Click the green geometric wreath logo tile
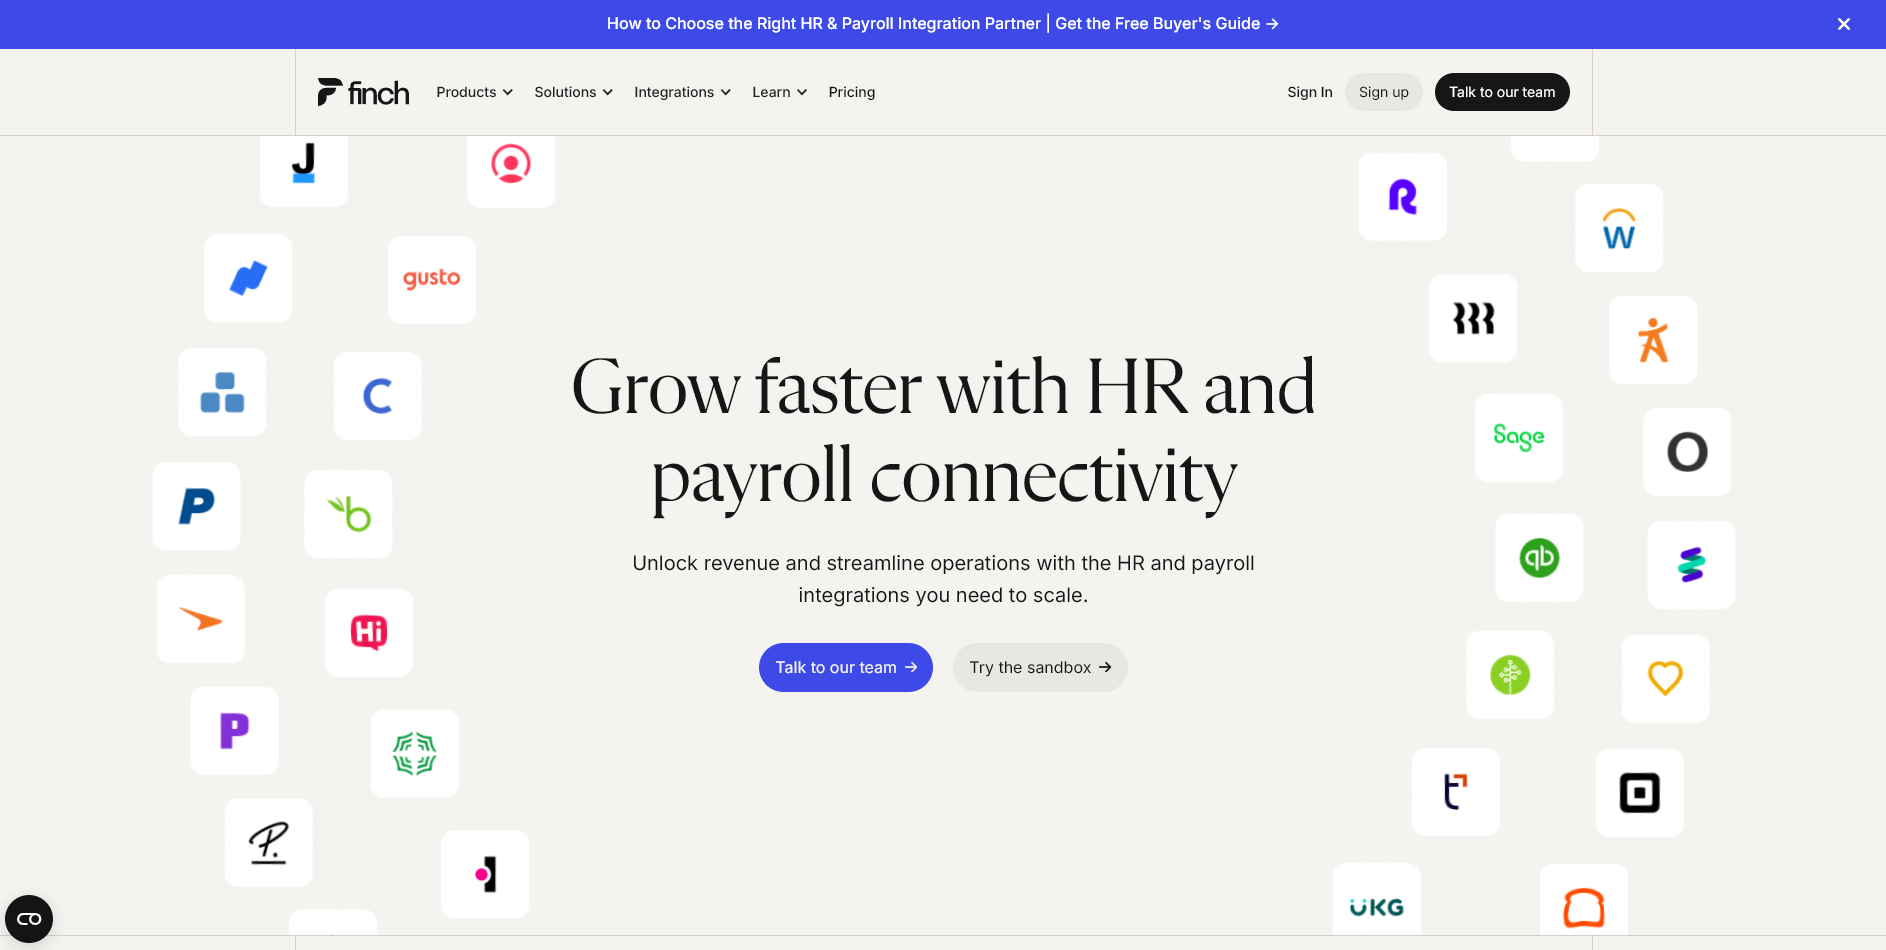The width and height of the screenshot is (1886, 950). pos(415,754)
